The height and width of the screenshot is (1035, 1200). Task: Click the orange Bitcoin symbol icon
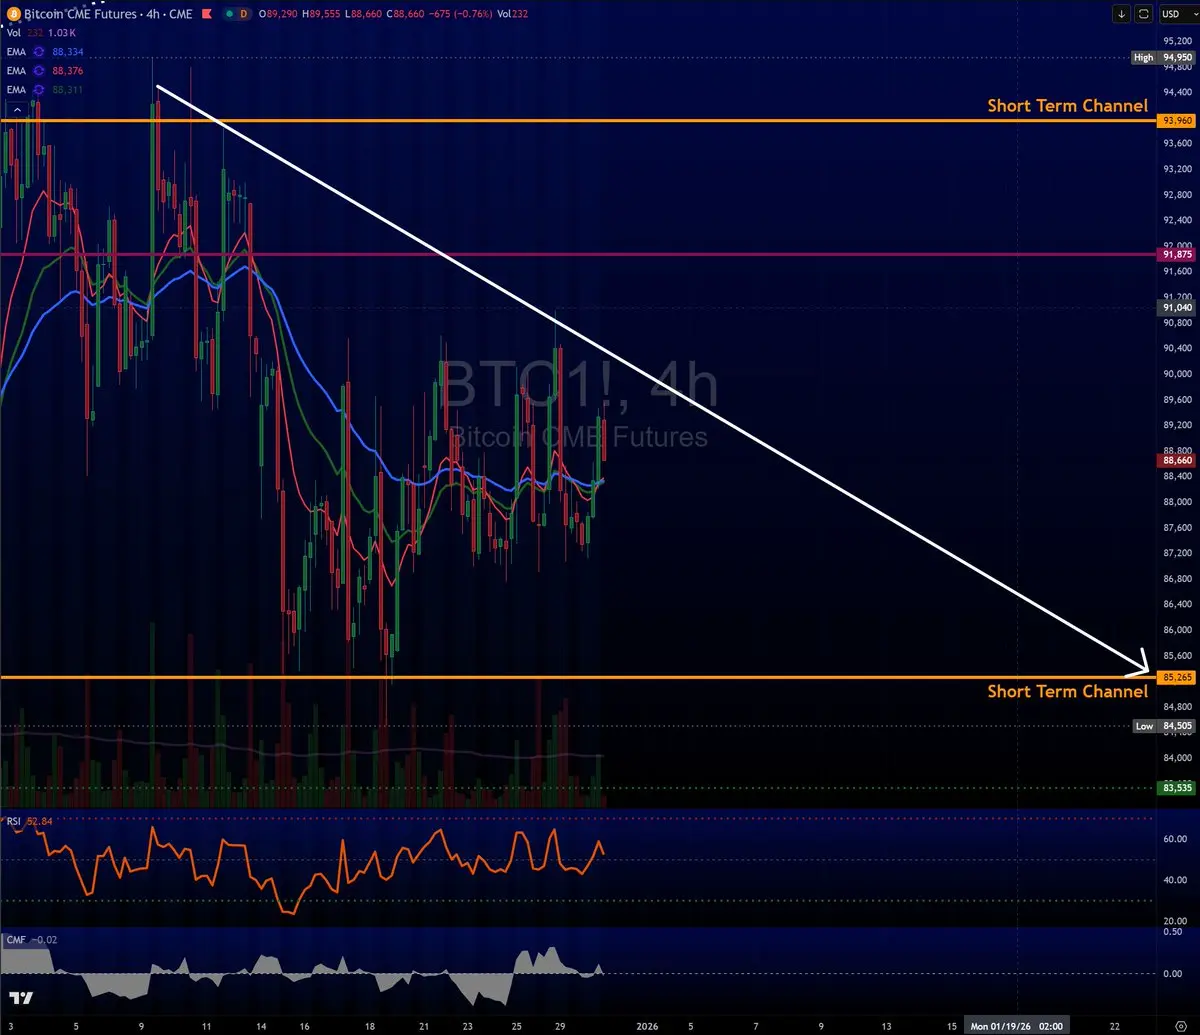(13, 14)
